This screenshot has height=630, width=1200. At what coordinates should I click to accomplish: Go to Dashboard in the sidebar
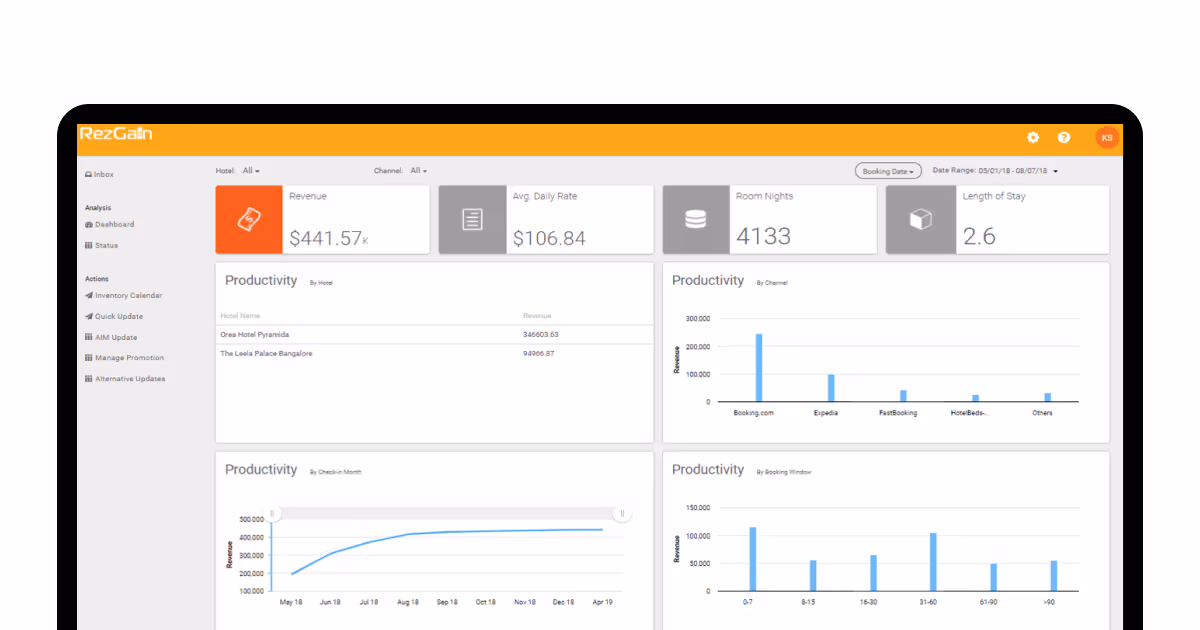pyautogui.click(x=110, y=225)
